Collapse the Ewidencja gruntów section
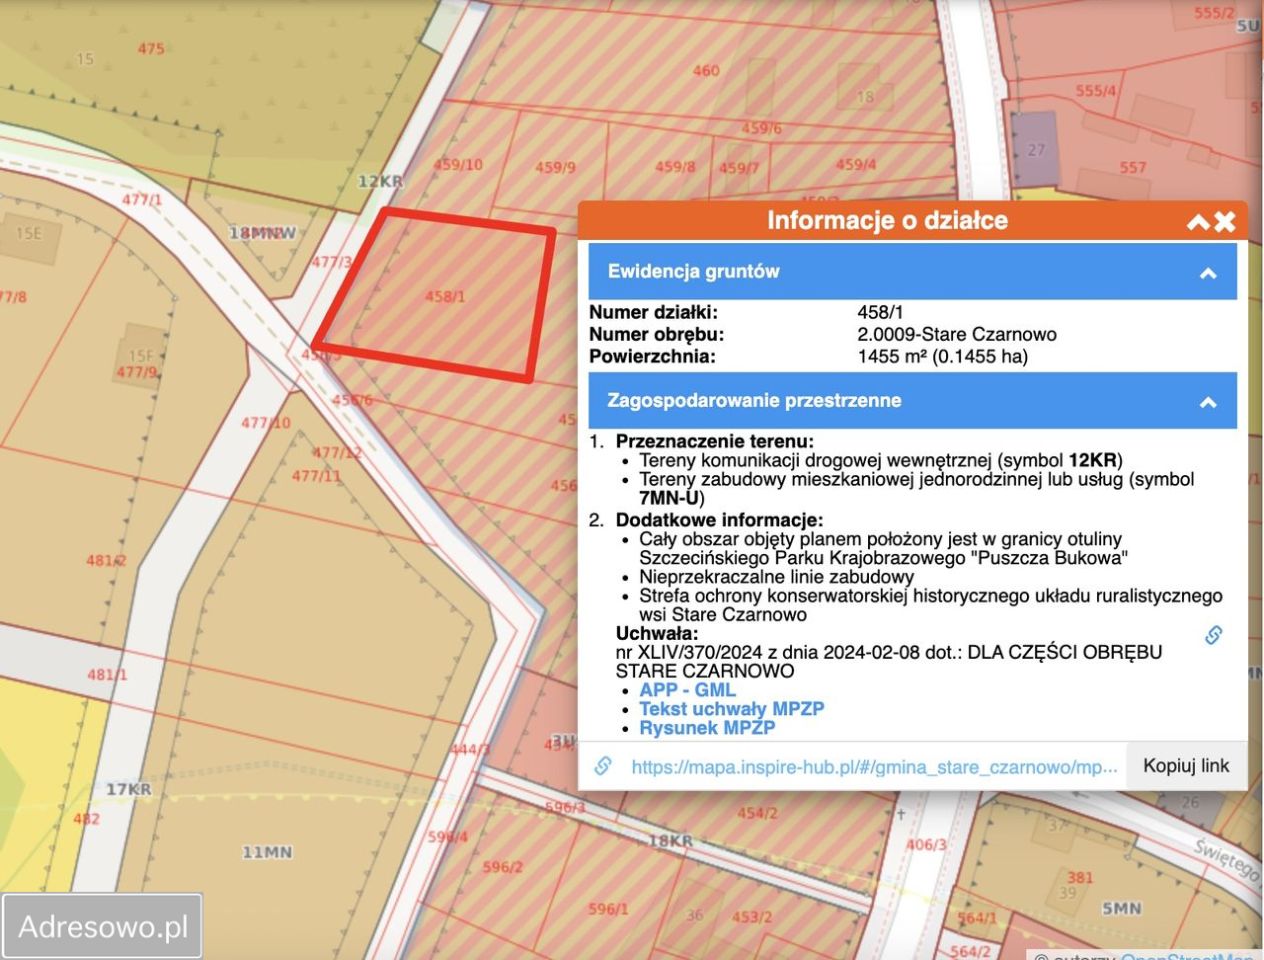The width and height of the screenshot is (1264, 960). point(1208,273)
